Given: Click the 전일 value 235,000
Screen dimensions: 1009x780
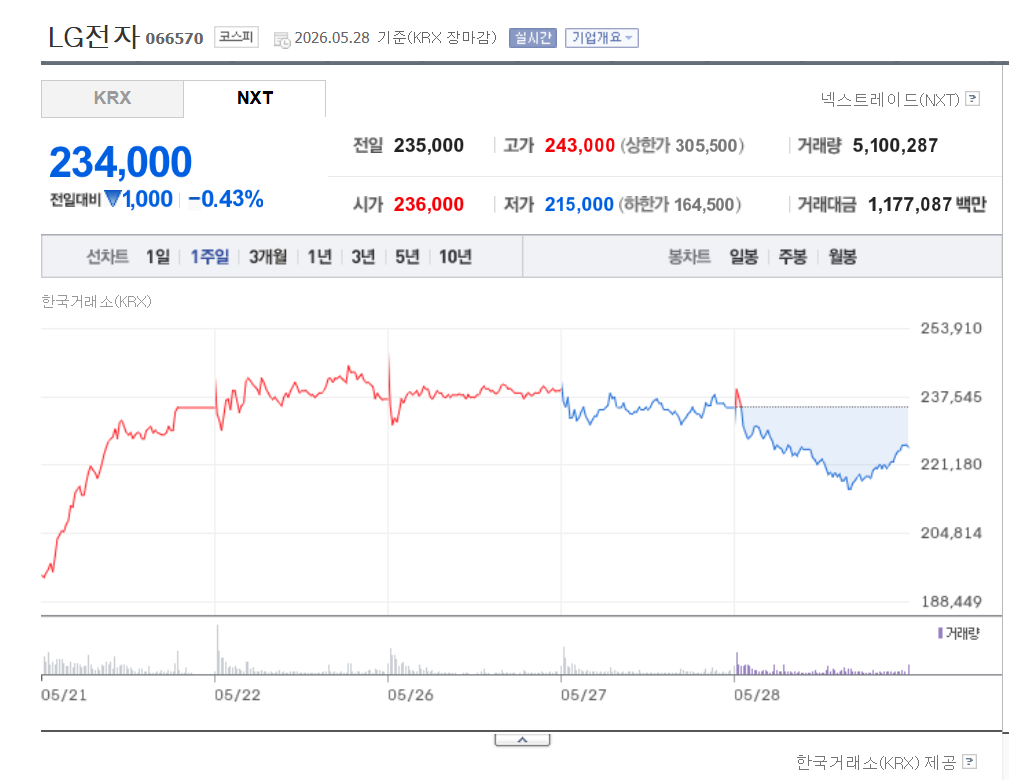Looking at the screenshot, I should coord(429,145).
